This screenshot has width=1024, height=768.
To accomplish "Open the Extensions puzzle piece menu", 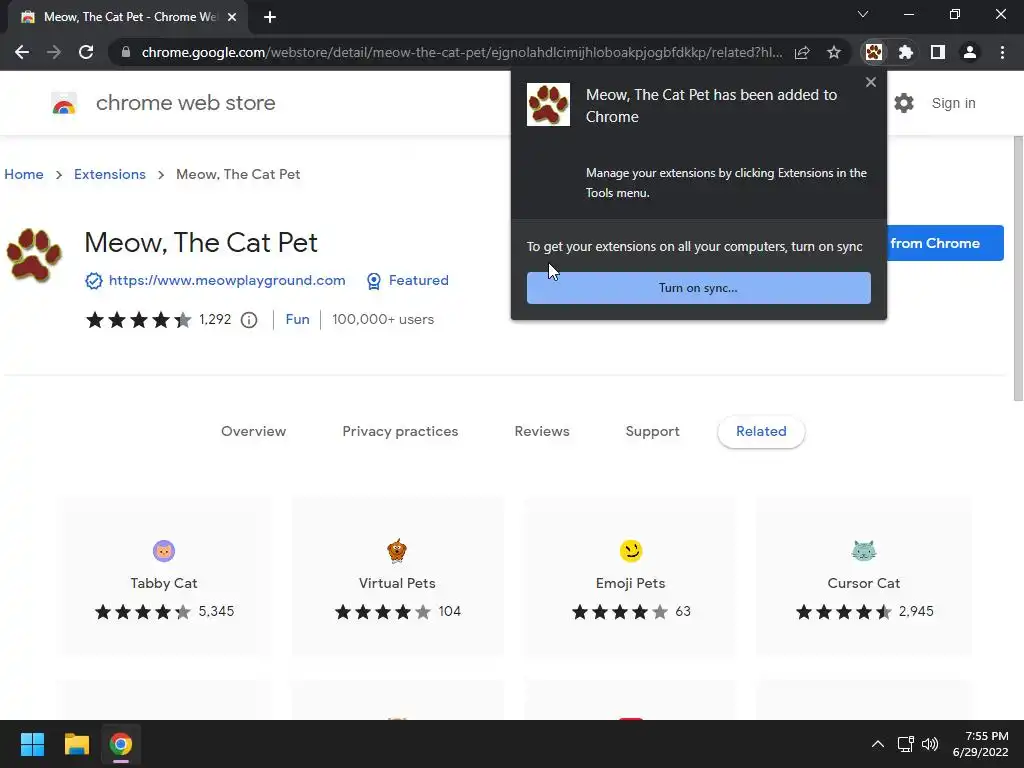I will tap(906, 52).
